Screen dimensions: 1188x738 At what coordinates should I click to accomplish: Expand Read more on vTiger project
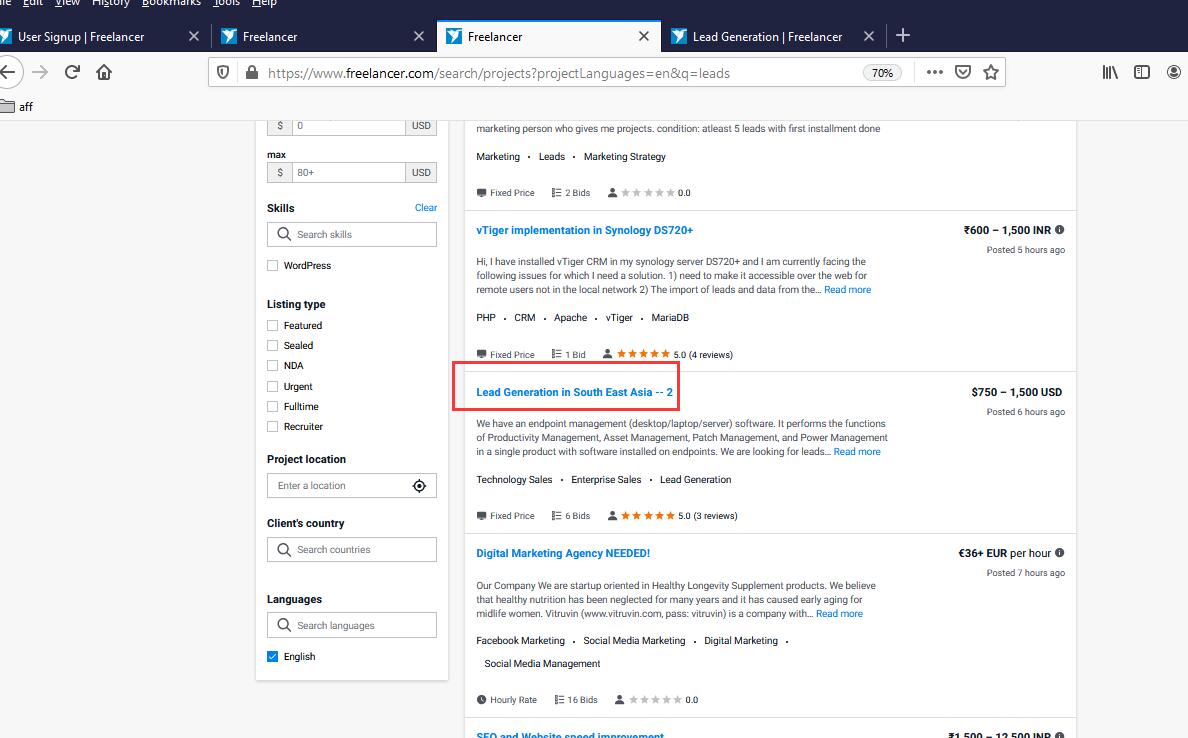(x=847, y=290)
